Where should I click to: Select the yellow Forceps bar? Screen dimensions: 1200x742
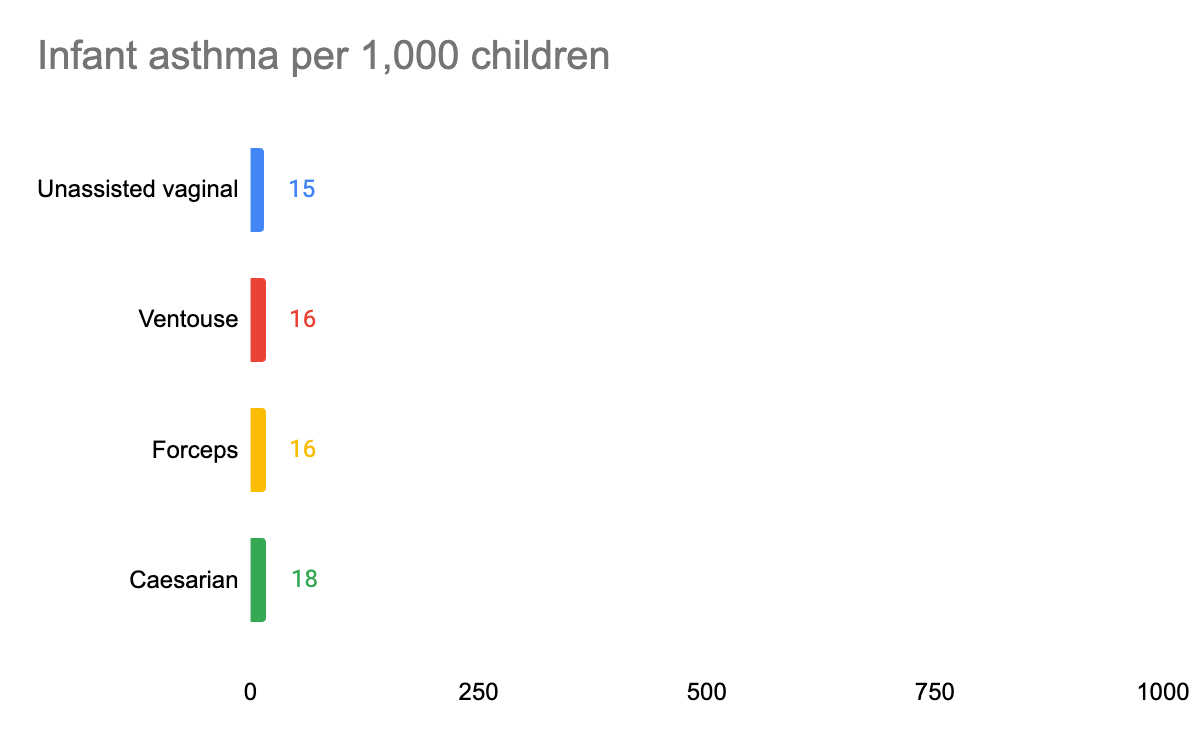click(x=258, y=450)
